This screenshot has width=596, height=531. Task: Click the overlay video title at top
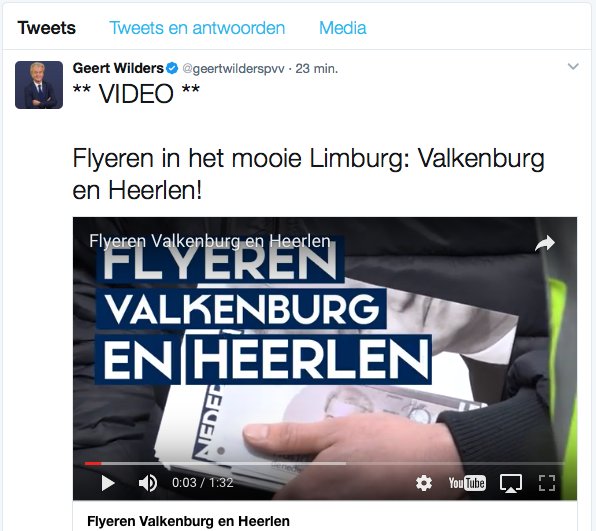210,241
